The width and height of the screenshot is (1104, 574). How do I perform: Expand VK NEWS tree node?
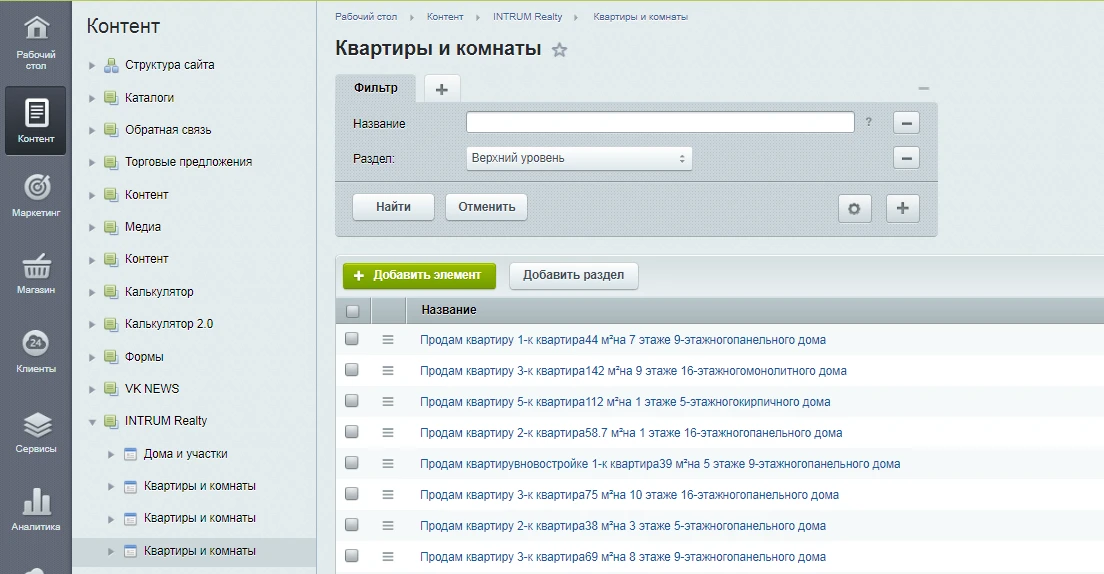(92, 389)
